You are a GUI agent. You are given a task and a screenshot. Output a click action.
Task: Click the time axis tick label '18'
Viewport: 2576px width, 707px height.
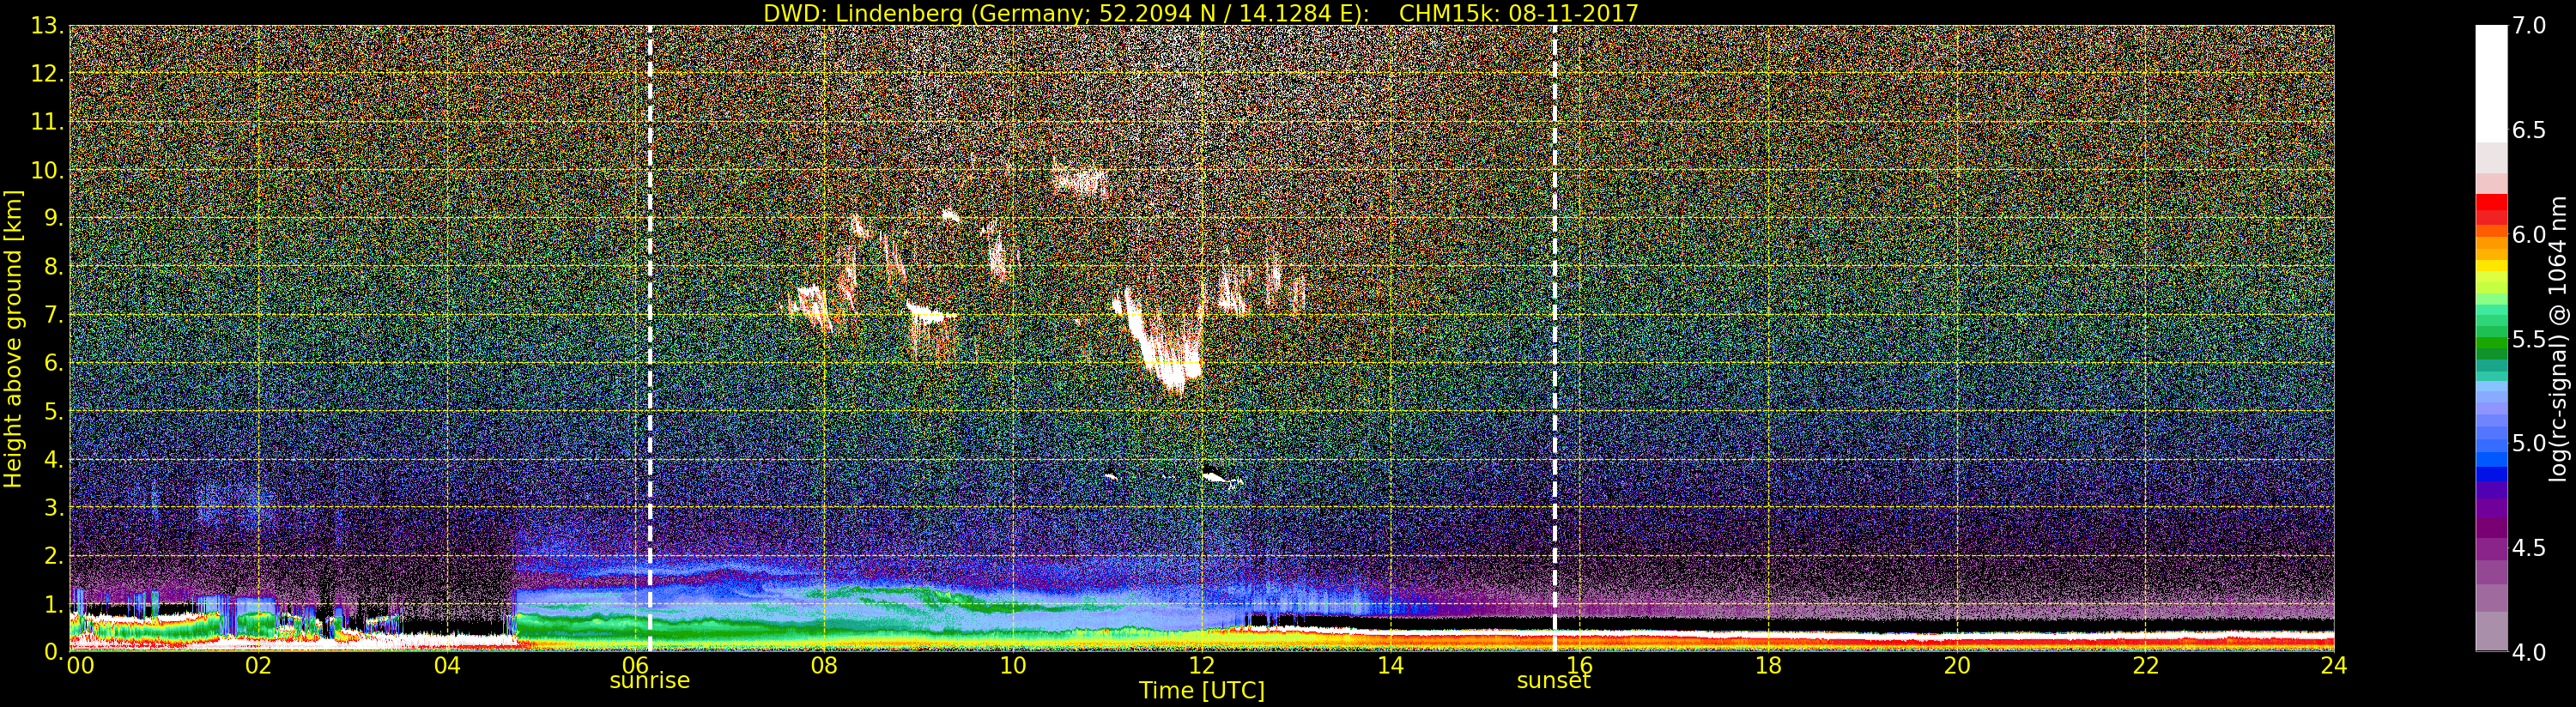point(1768,665)
